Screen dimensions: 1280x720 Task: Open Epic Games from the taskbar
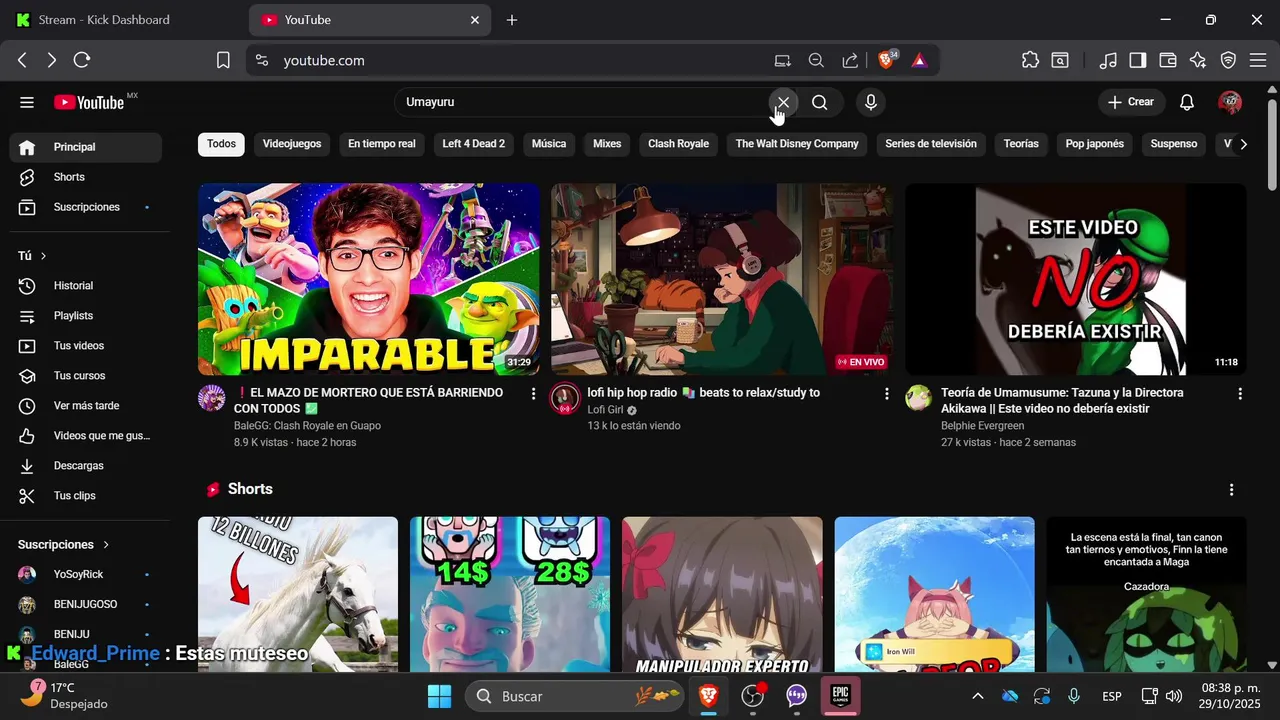(840, 696)
